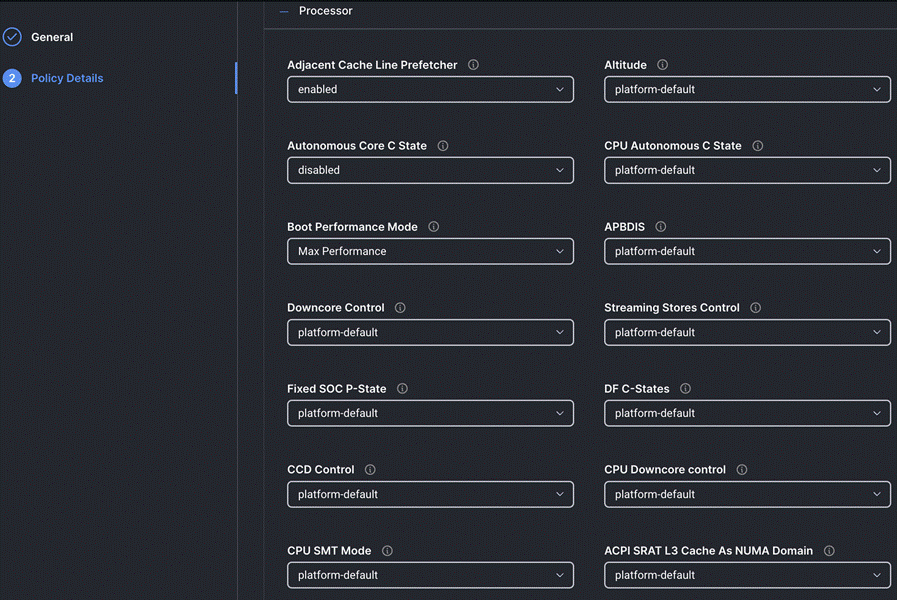The image size is (897, 600).
Task: Click the info icon beside ACPI SRAT L3 Cache
Action: click(829, 550)
